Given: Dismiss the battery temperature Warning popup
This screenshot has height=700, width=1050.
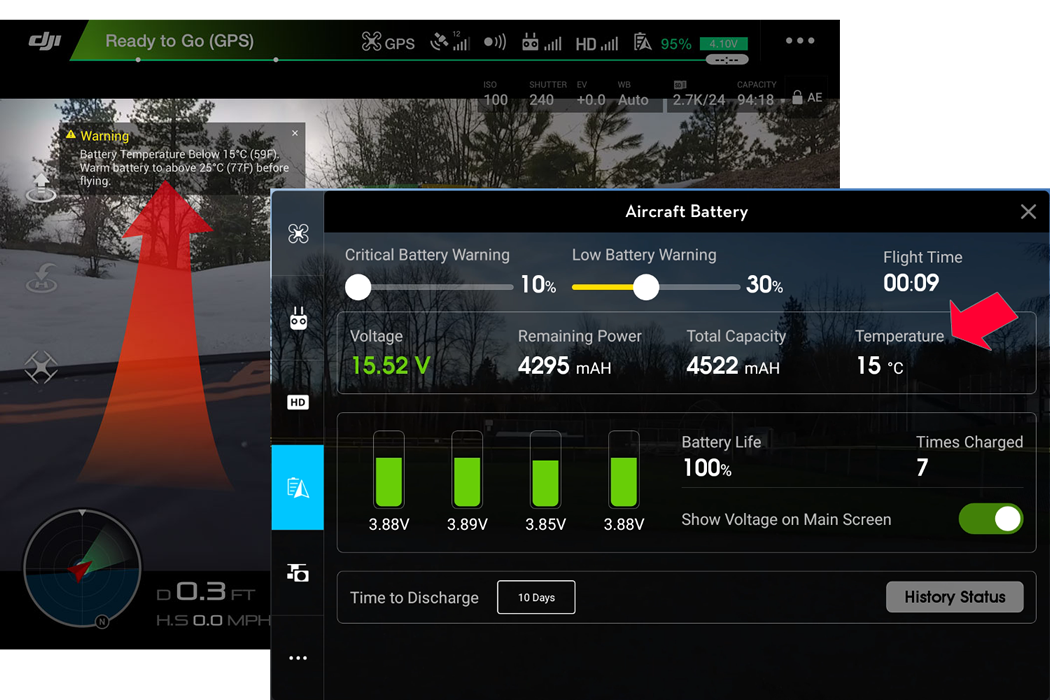Looking at the screenshot, I should click(x=295, y=133).
